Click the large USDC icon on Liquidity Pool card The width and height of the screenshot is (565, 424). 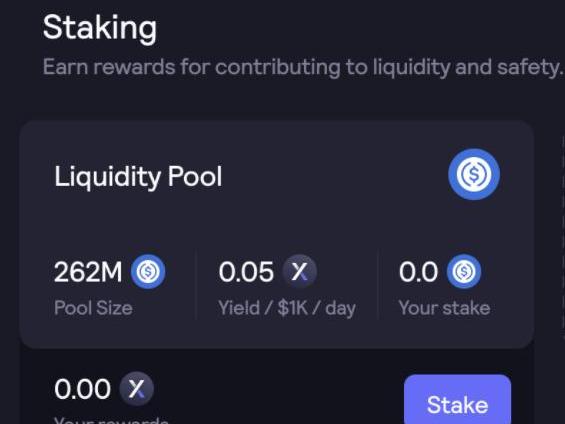[474, 174]
